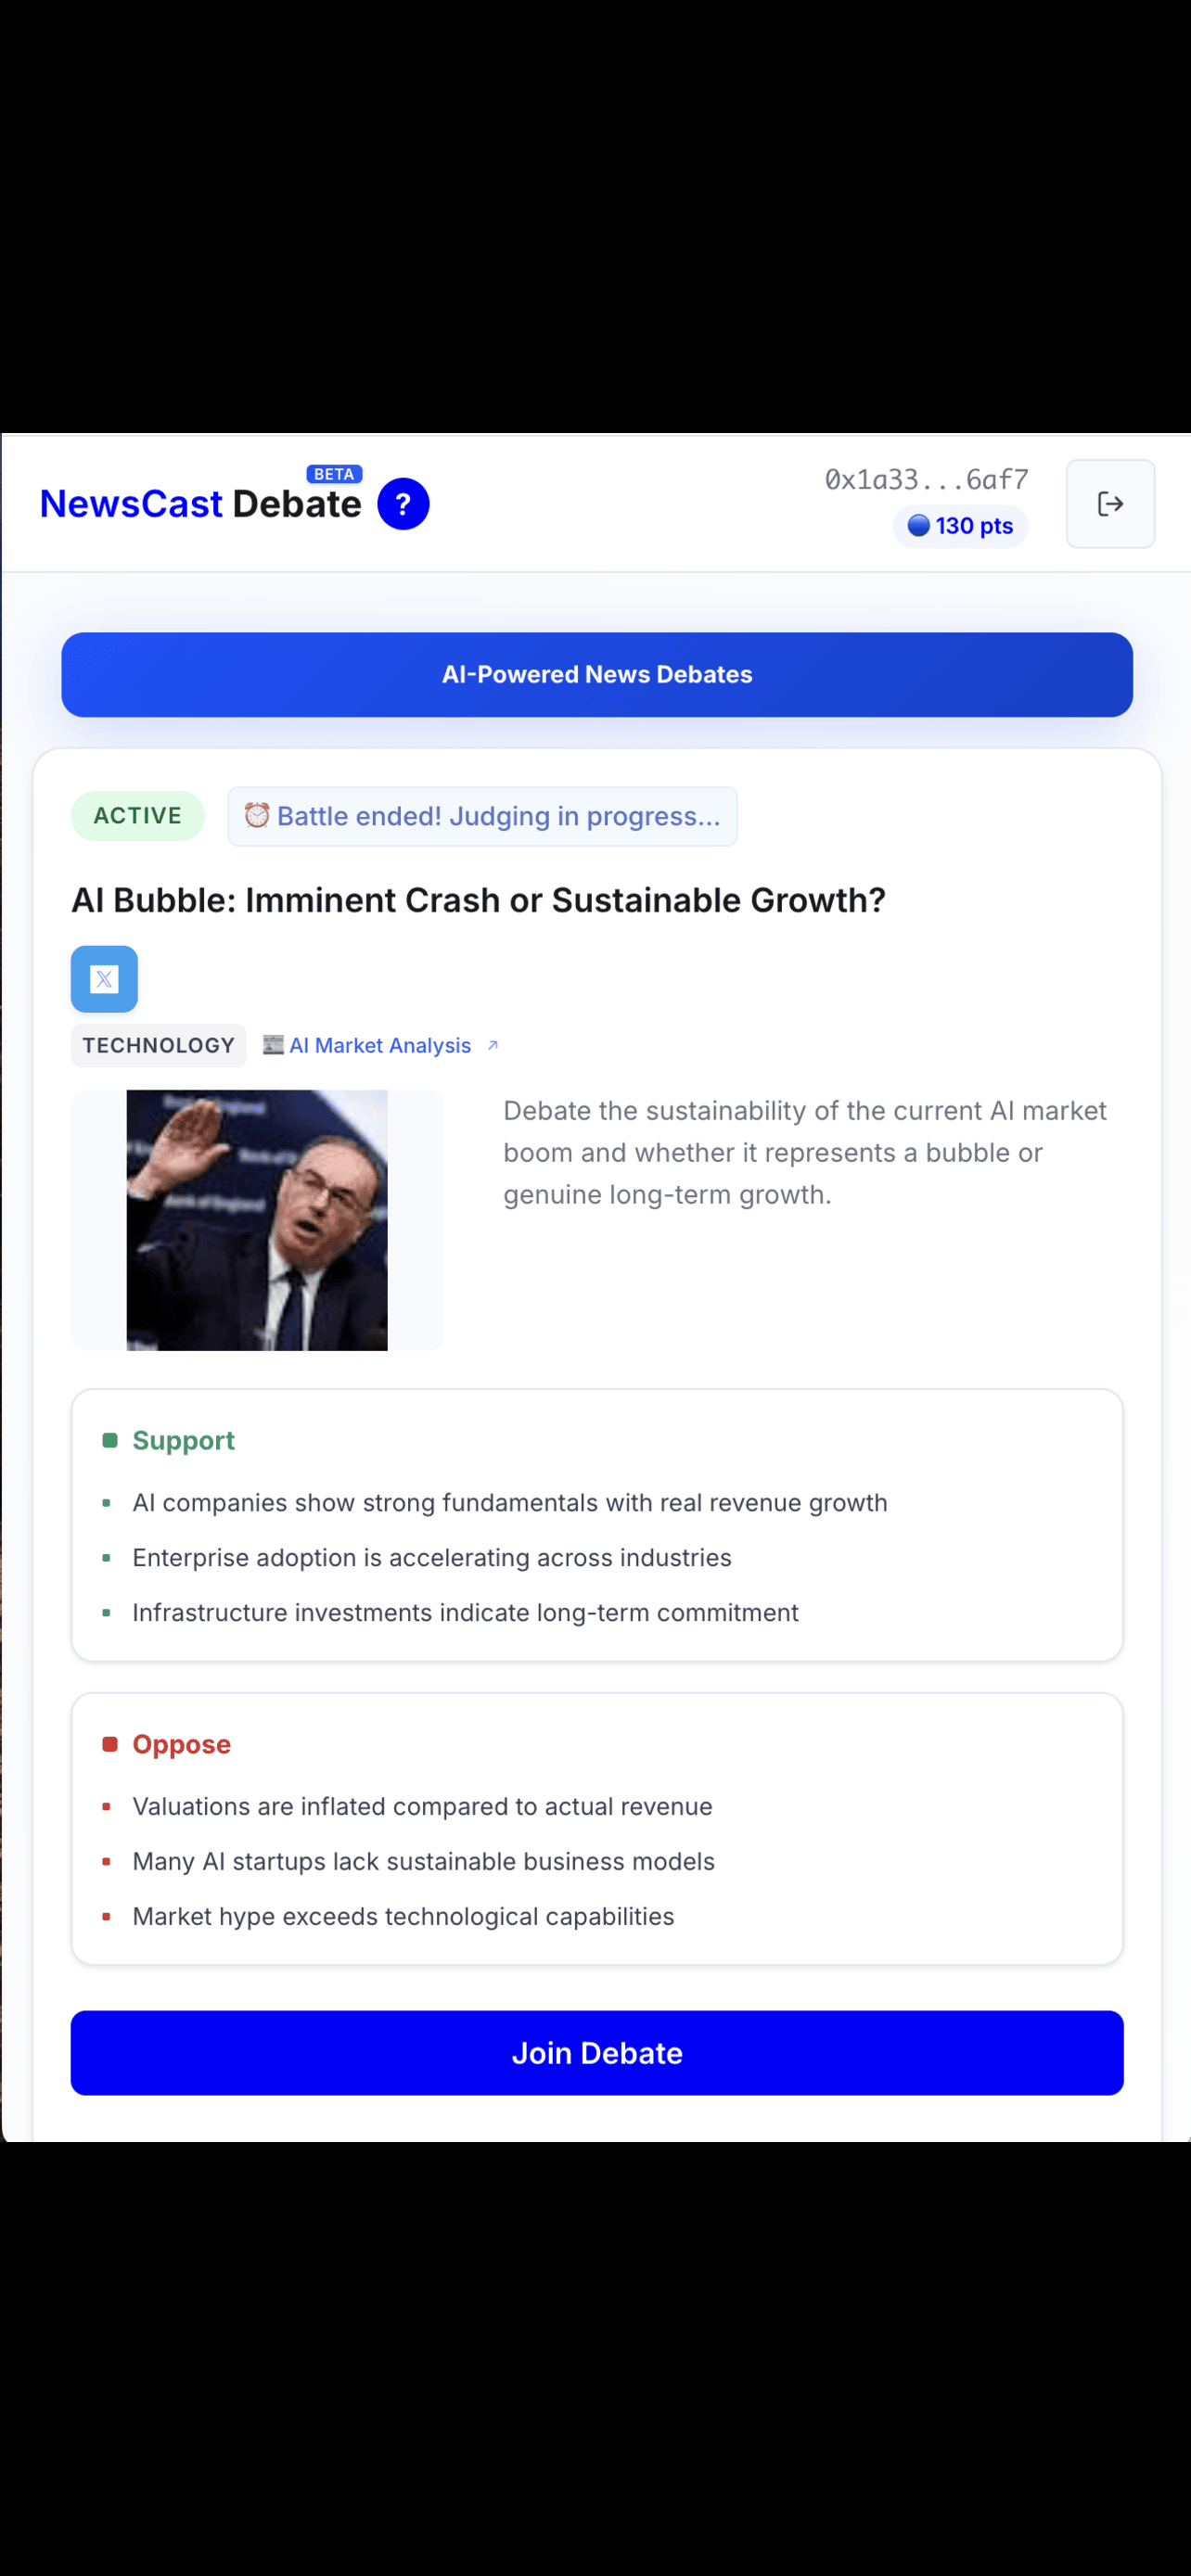This screenshot has width=1191, height=2576.
Task: Select the AI-Powered News Debates banner
Action: click(x=597, y=675)
